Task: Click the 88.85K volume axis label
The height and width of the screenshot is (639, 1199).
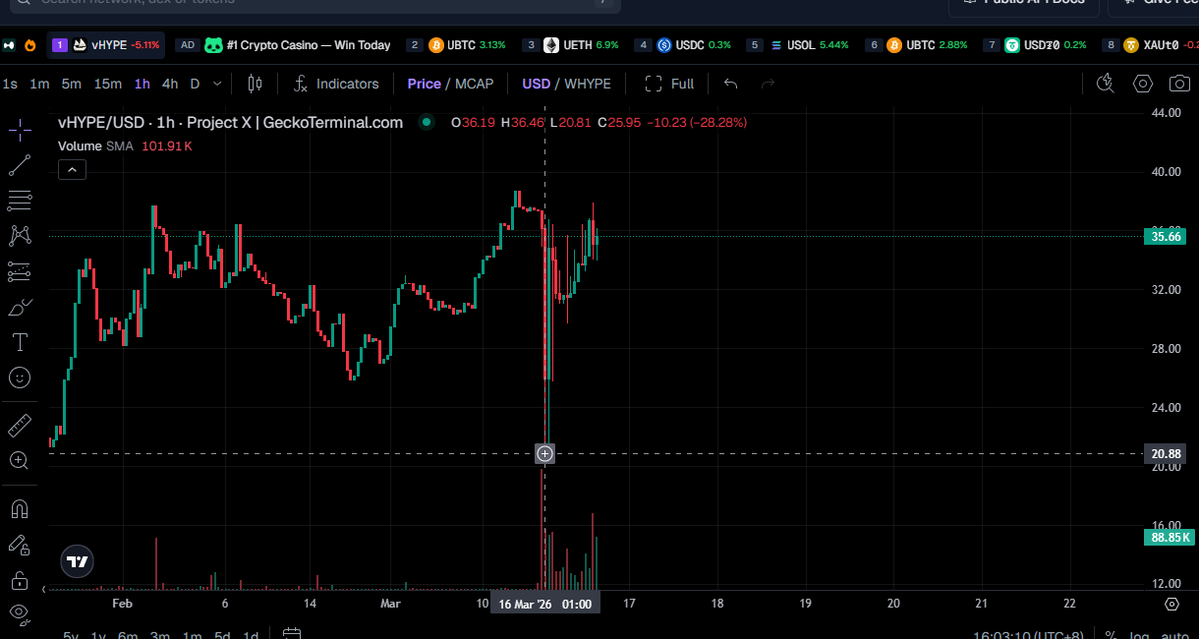Action: pos(1169,538)
